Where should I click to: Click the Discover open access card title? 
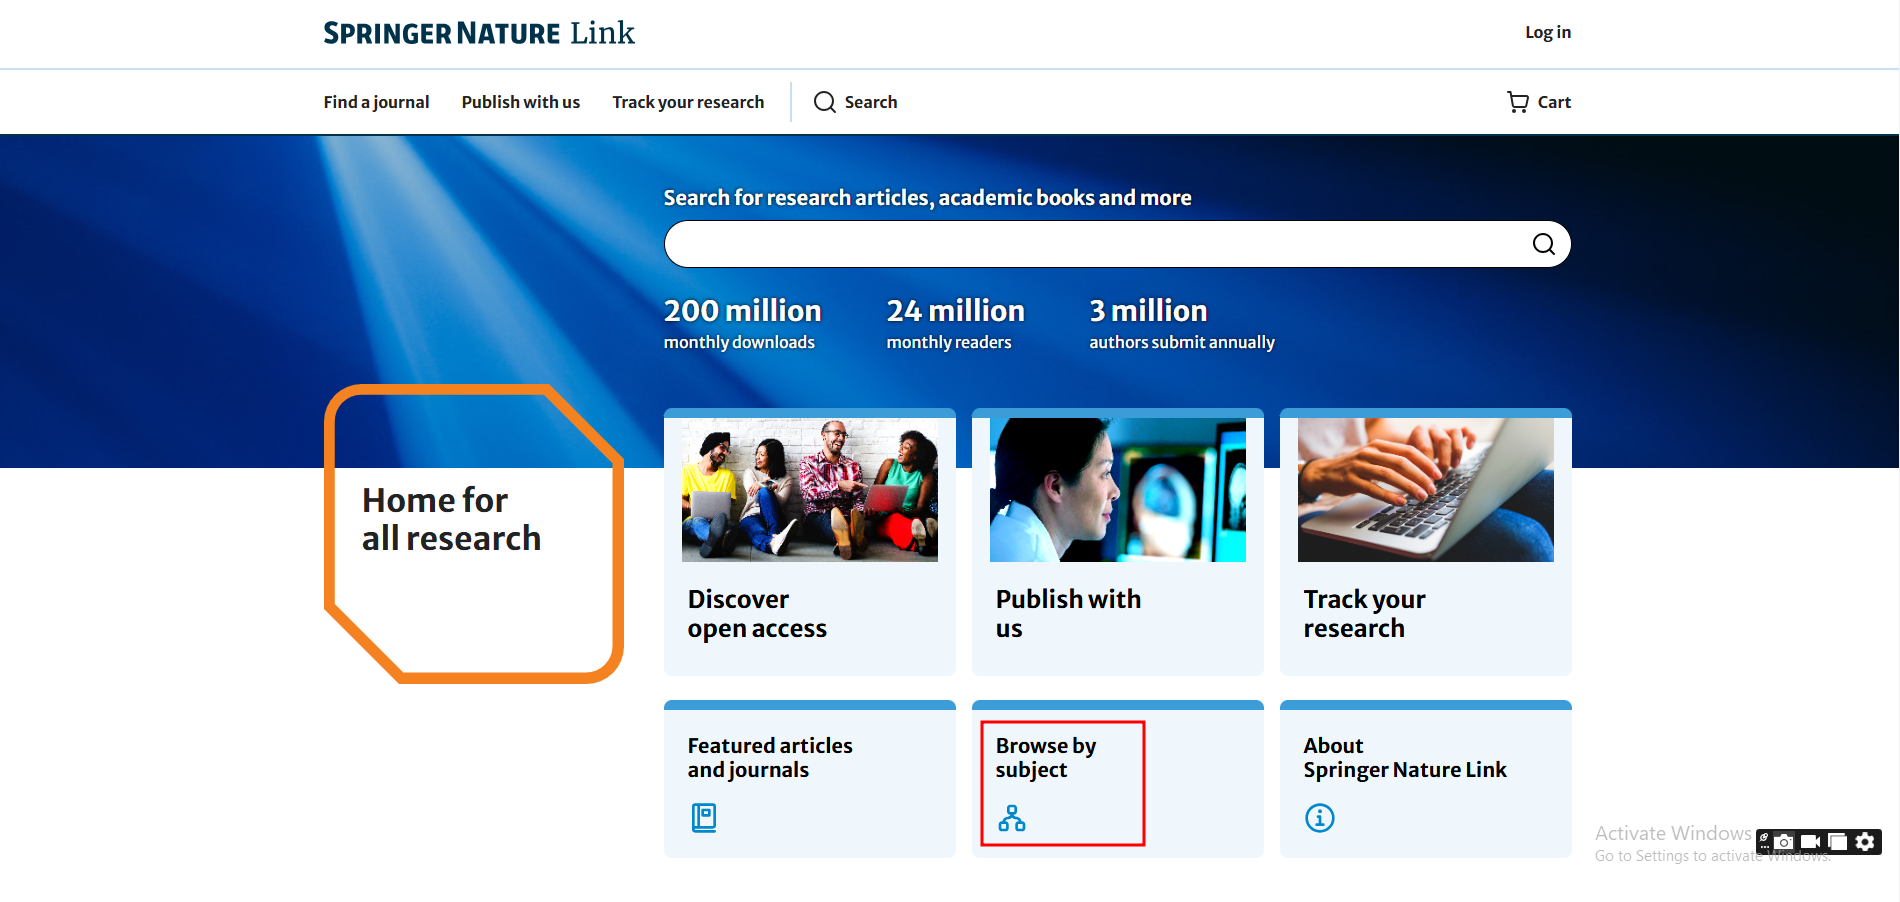[757, 614]
